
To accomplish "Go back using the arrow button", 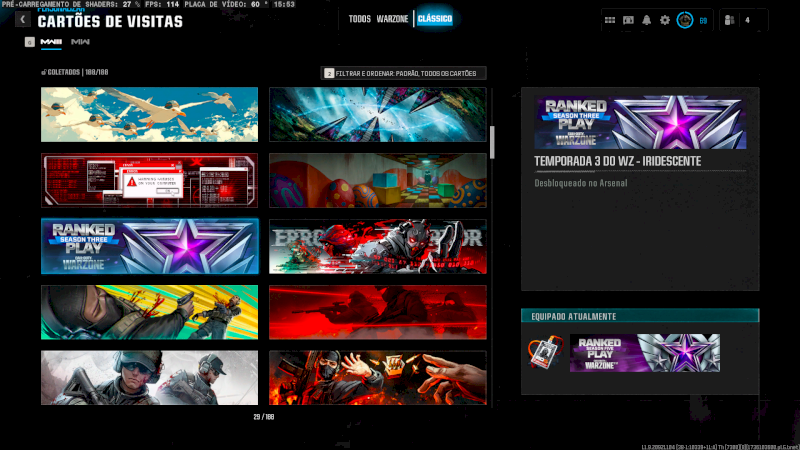I will tap(22, 19).
